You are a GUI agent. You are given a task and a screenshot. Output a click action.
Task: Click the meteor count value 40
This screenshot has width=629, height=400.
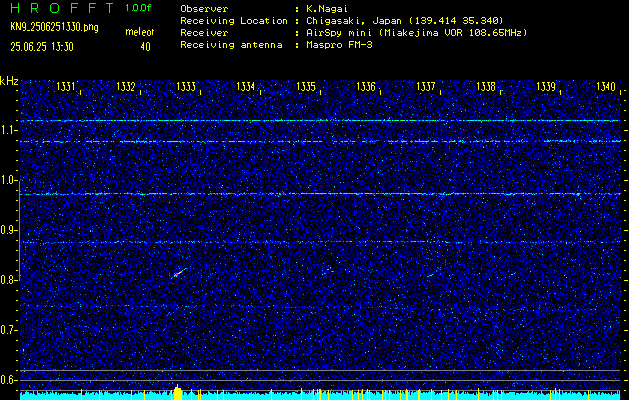145,47
